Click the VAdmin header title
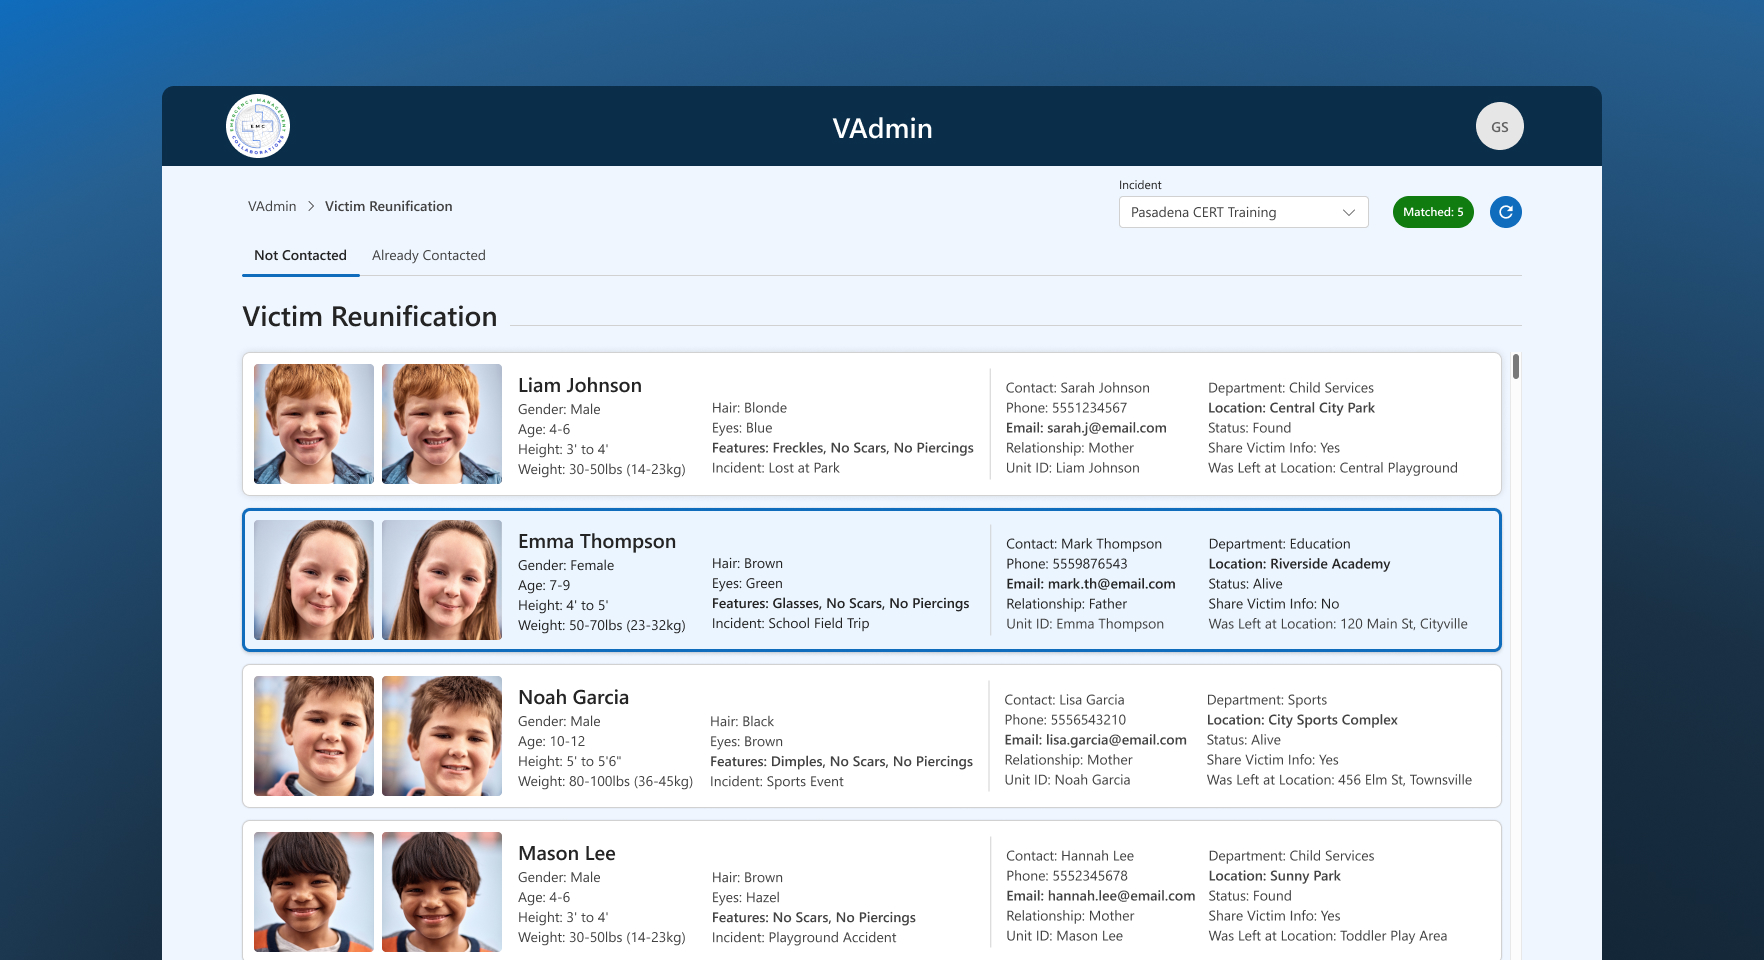The image size is (1764, 960). pos(882,128)
